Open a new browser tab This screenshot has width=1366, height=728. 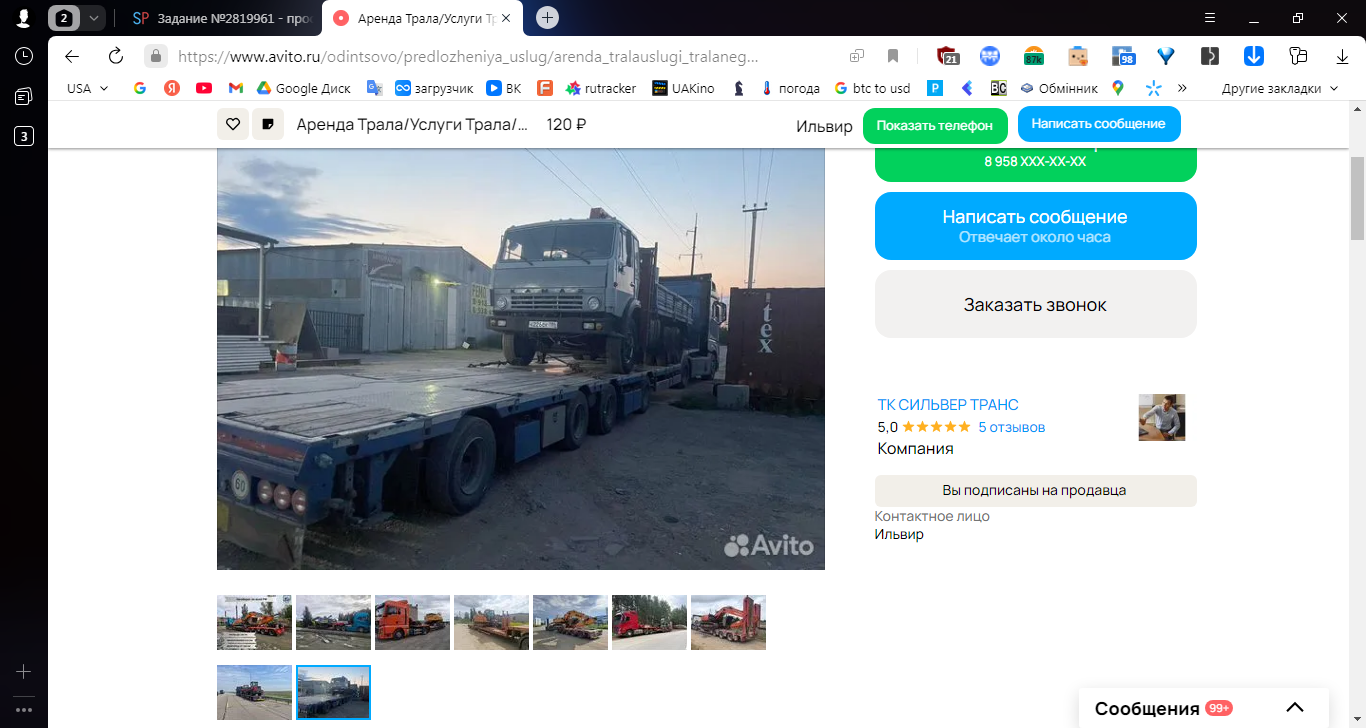click(547, 18)
